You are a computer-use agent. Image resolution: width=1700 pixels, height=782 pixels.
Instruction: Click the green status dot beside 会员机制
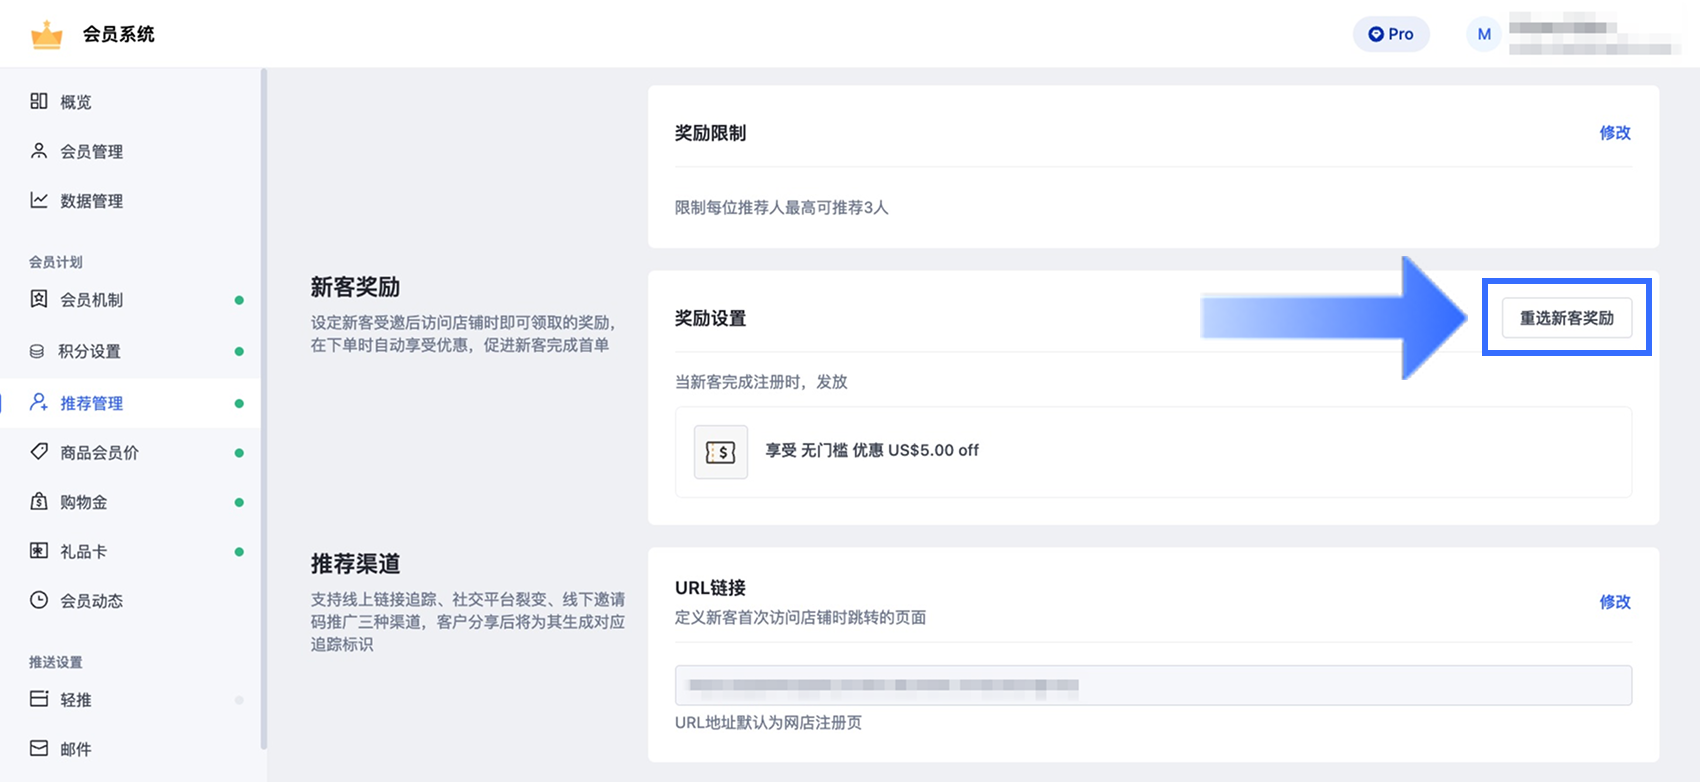(239, 300)
